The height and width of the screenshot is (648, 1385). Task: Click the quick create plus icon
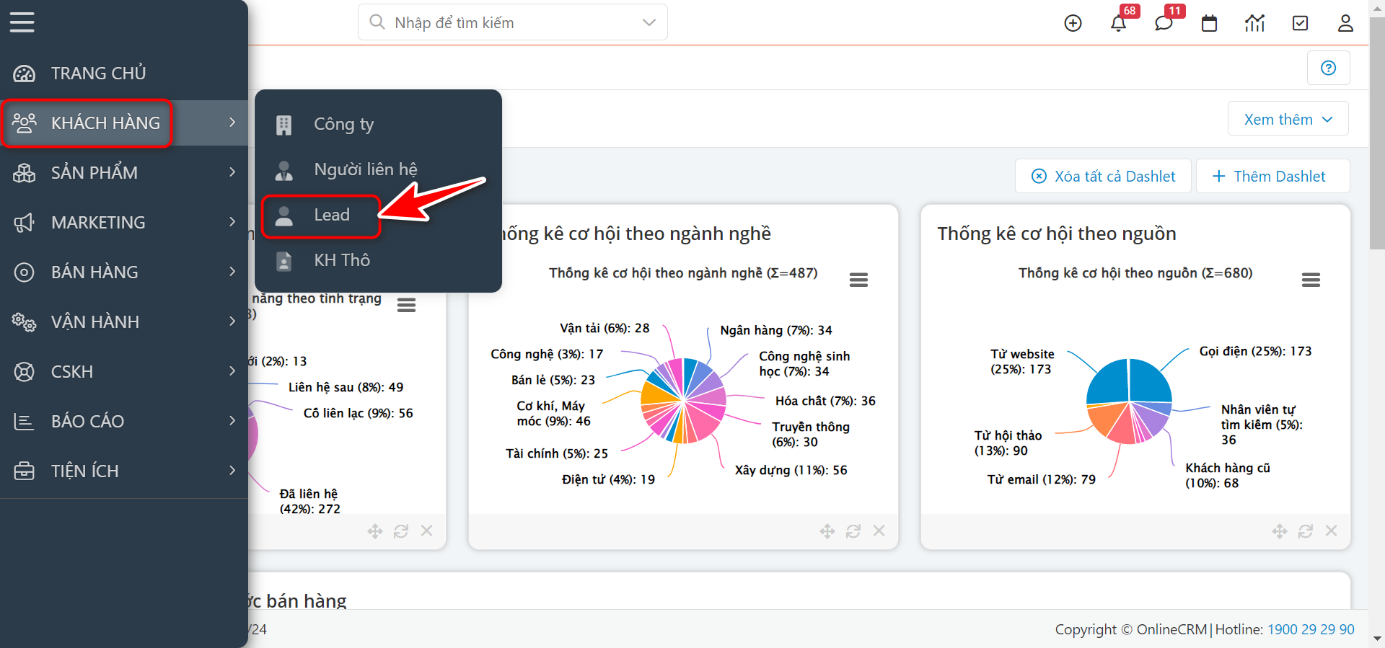click(x=1073, y=23)
